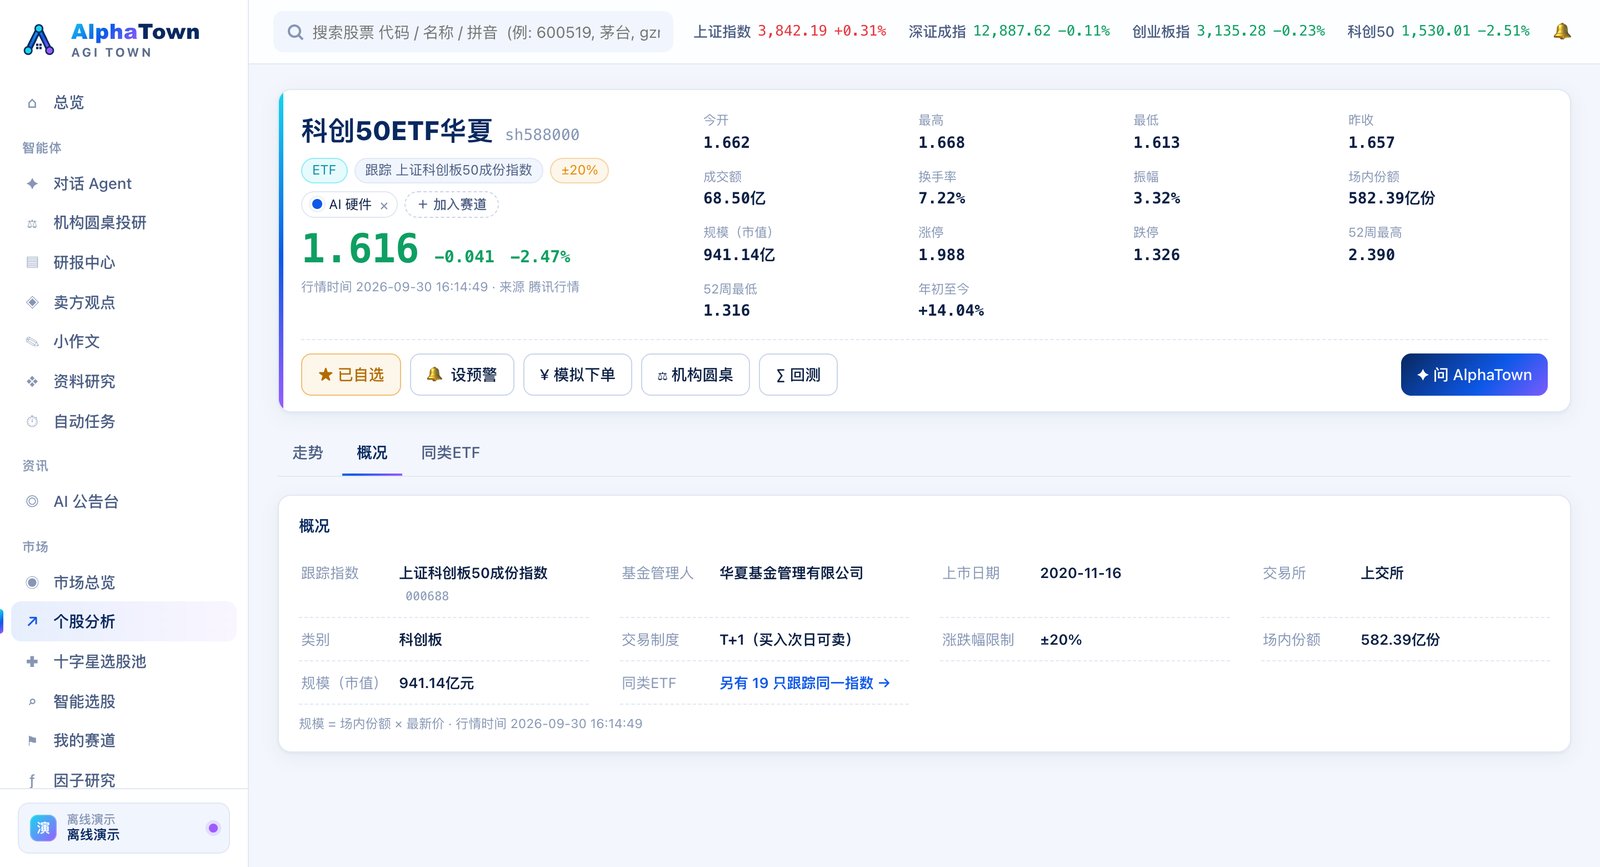Open 我的赛道 sidebar item
The width and height of the screenshot is (1600, 867).
point(124,741)
